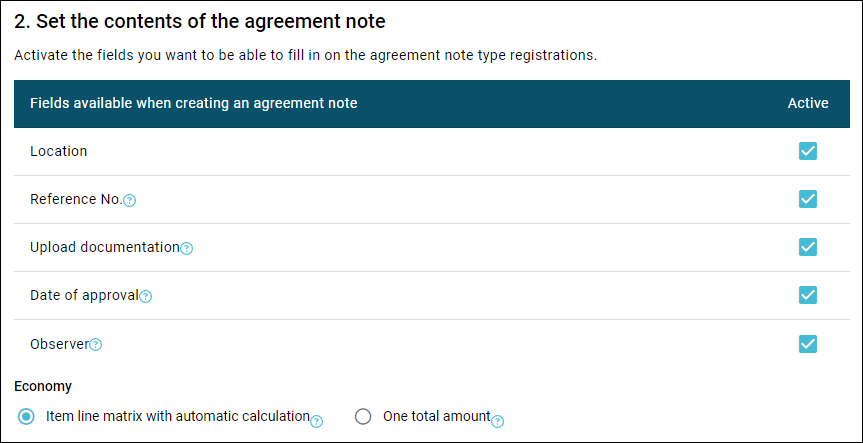
Task: Click the Upload documentation label text
Action: [x=105, y=248]
